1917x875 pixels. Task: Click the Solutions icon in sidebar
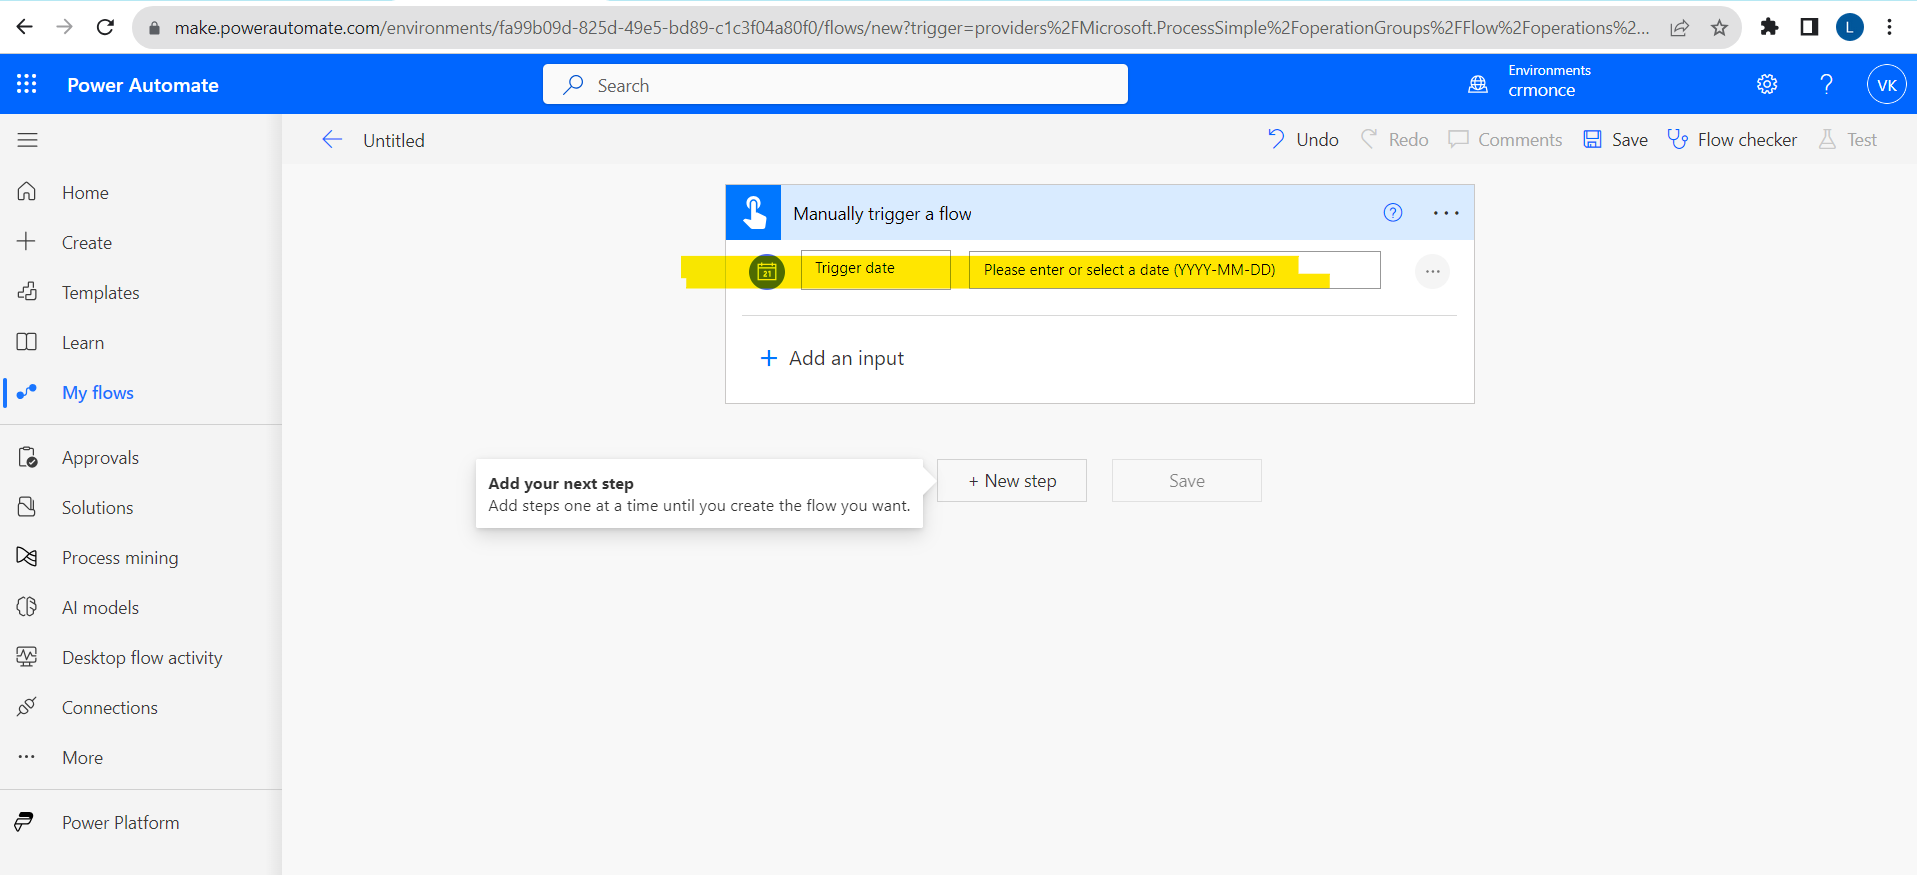pyautogui.click(x=27, y=507)
